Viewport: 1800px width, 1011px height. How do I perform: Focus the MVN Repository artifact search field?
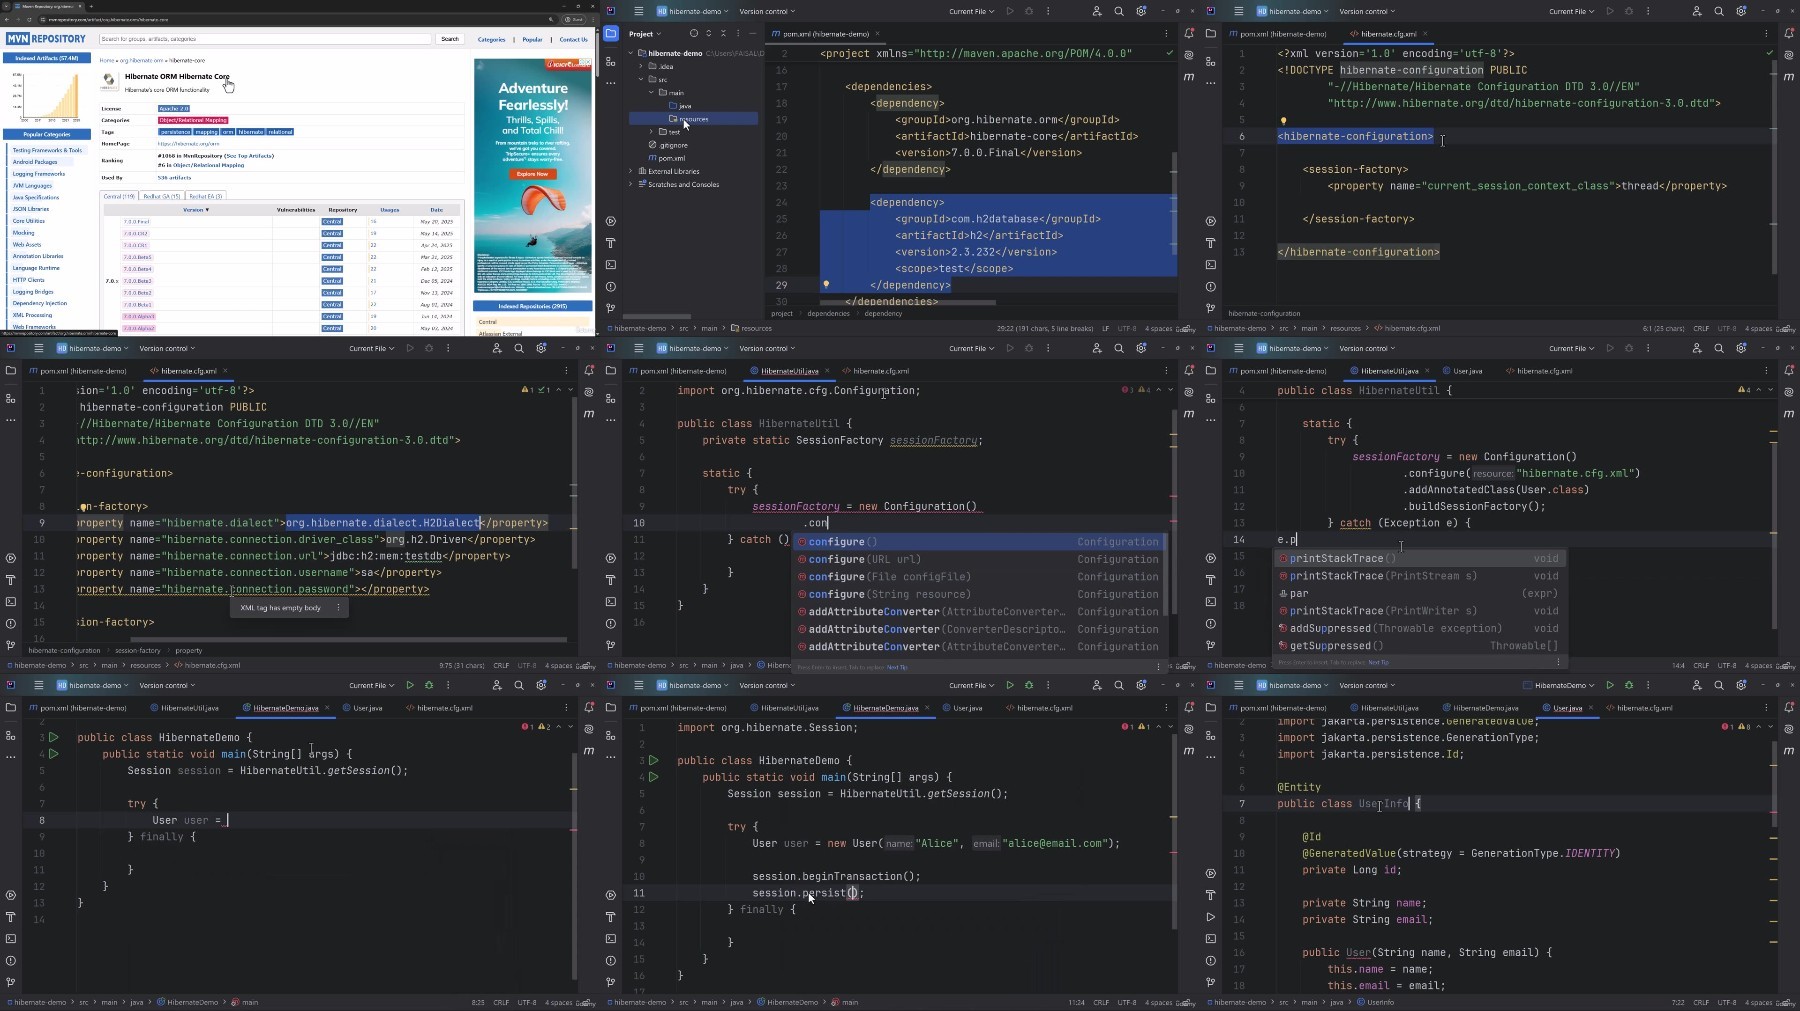[265, 39]
